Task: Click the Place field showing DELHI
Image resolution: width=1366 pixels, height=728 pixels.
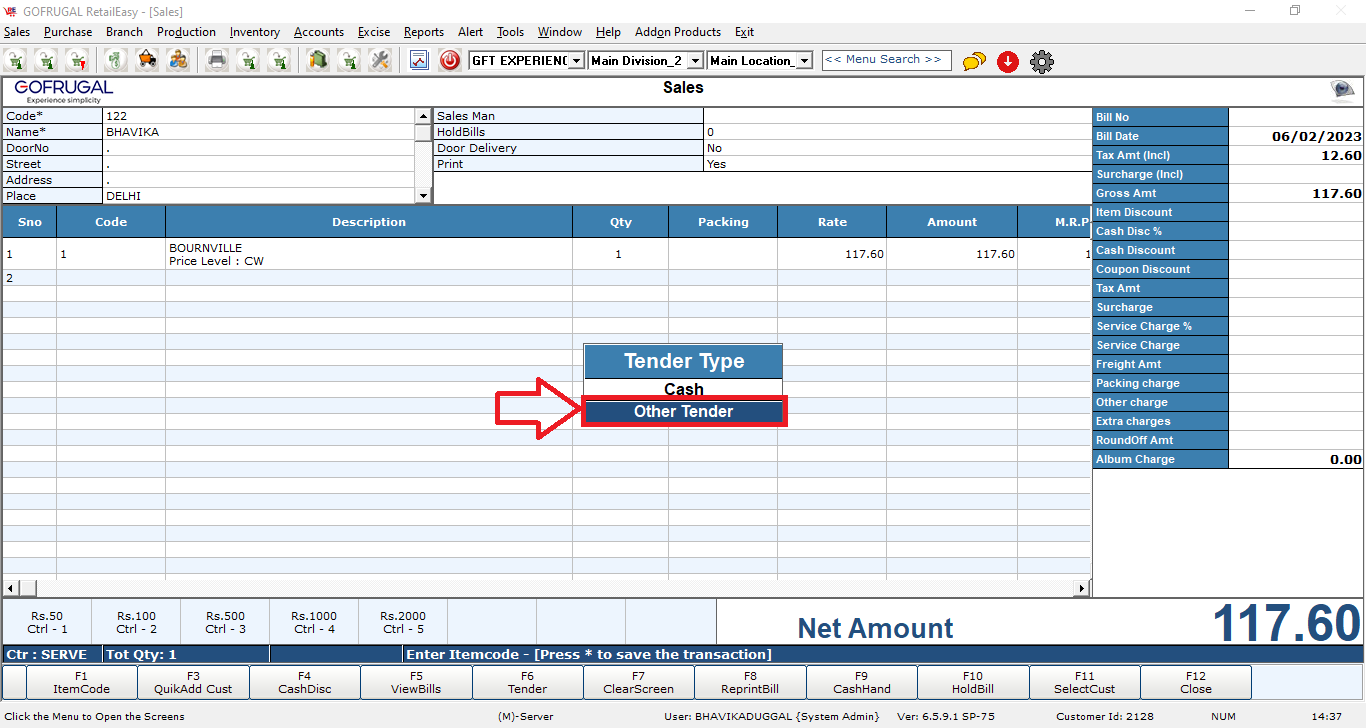Action: coord(259,196)
